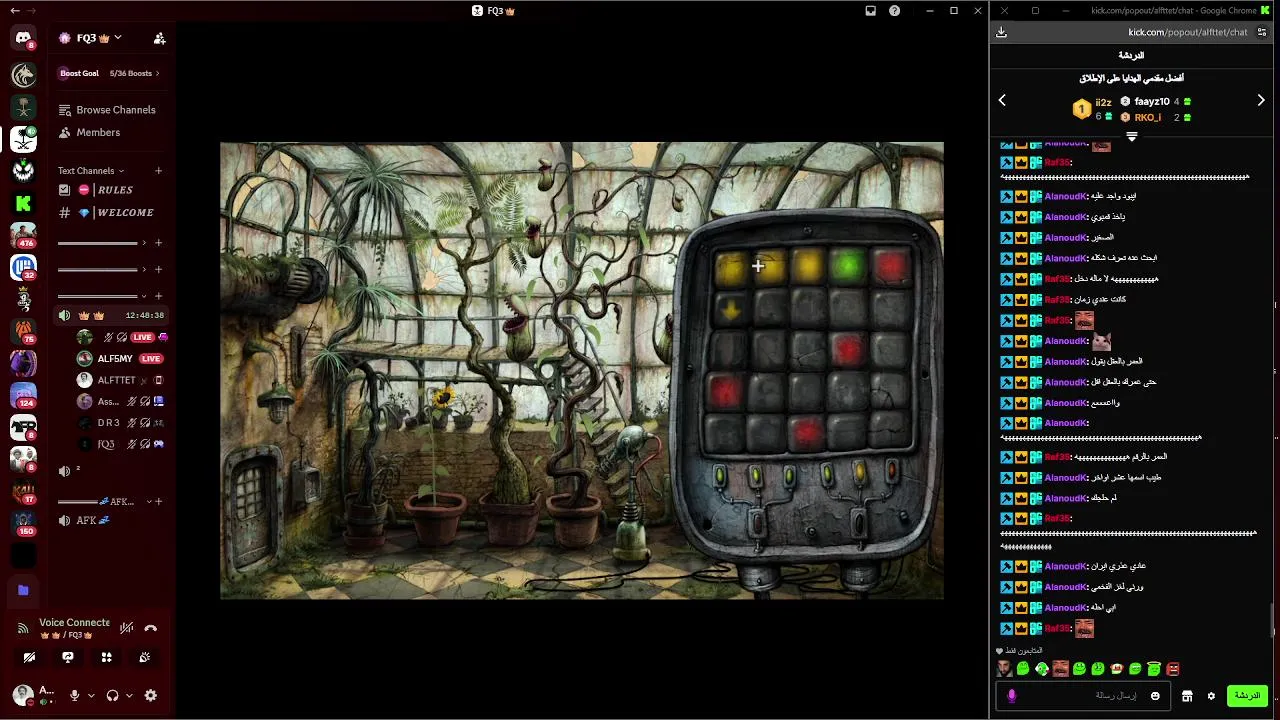
Task: Open server icon with 150 badge
Action: click(23, 523)
